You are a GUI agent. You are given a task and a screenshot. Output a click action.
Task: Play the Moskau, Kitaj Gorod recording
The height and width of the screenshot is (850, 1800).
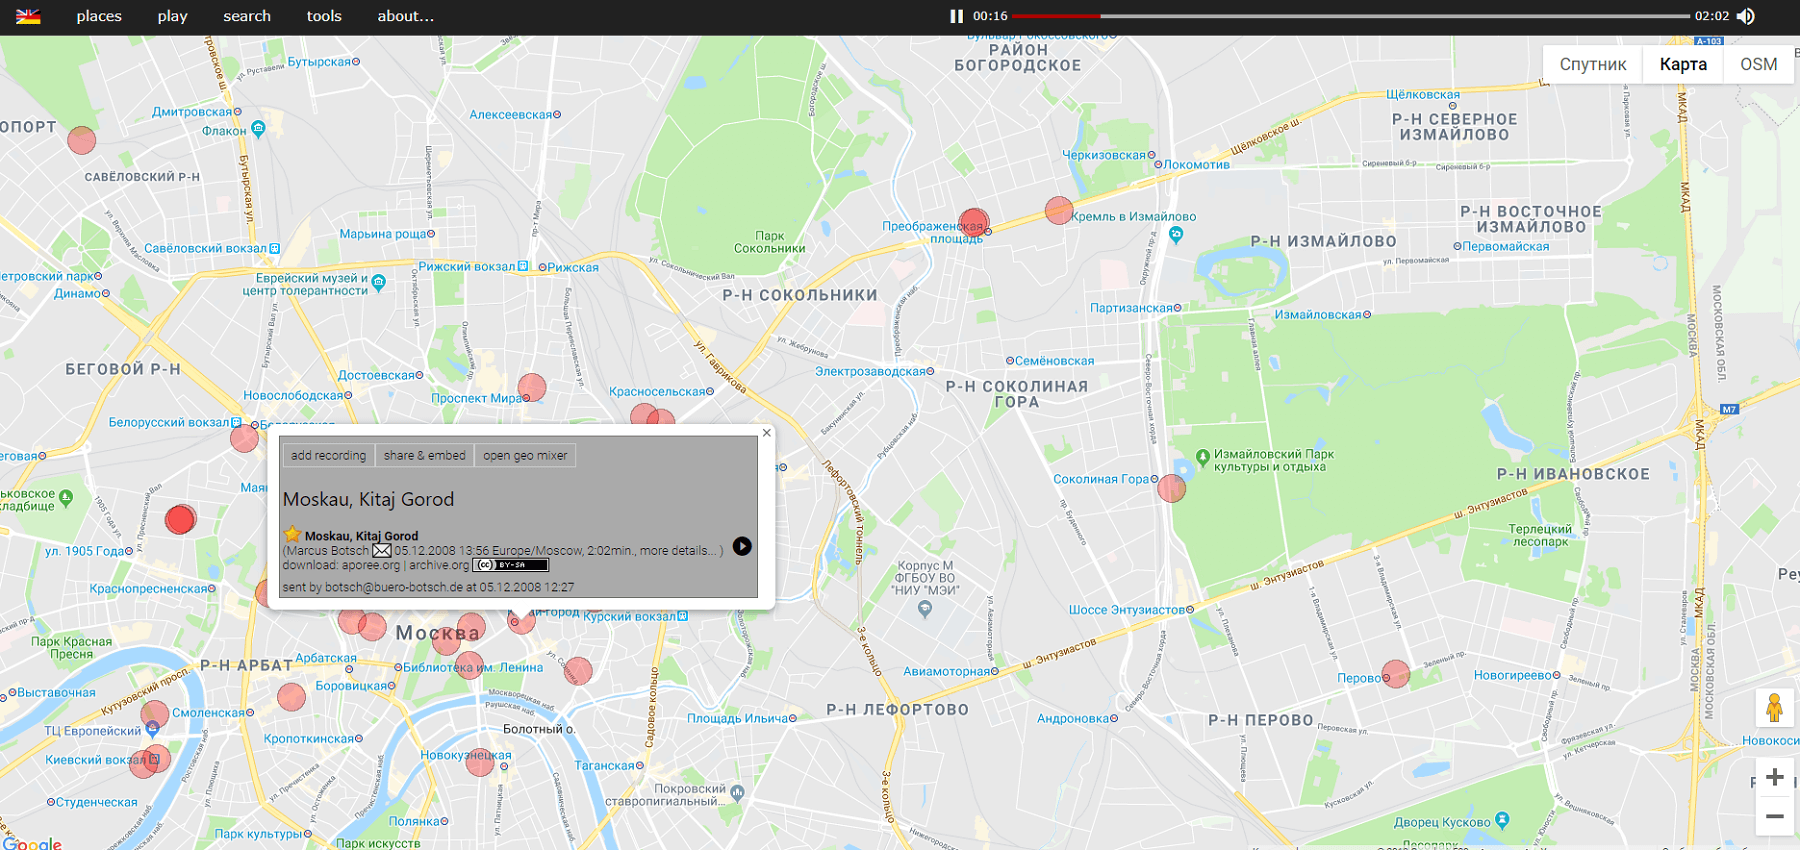click(x=742, y=546)
